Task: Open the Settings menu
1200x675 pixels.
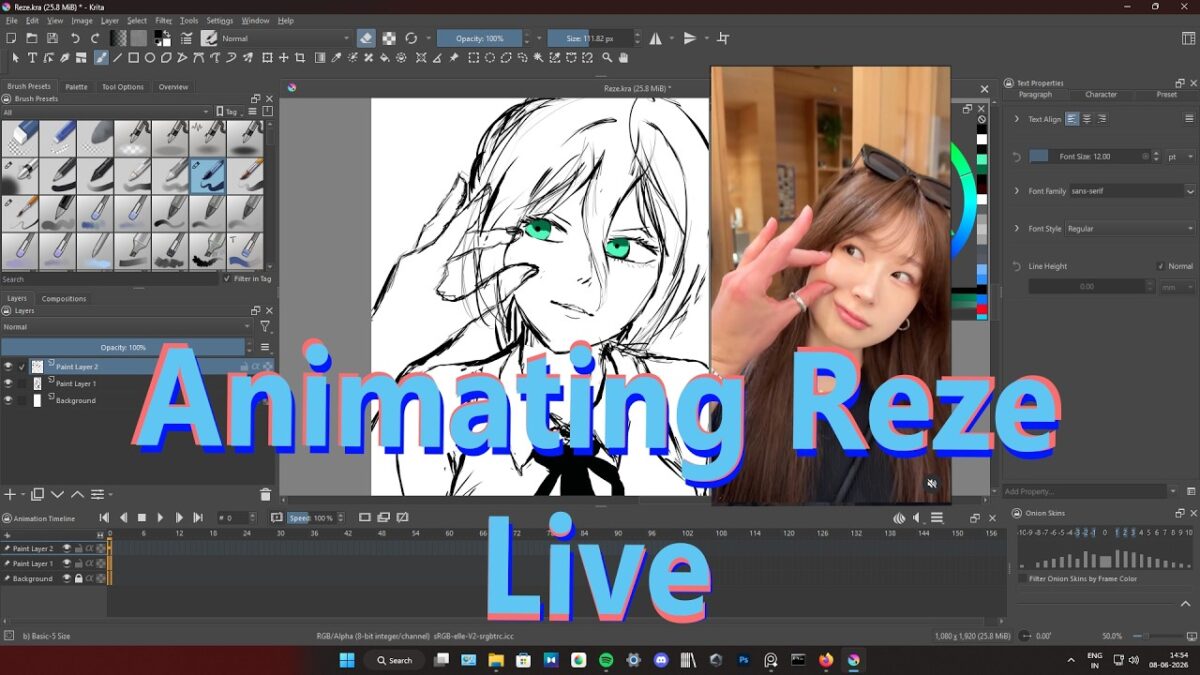Action: pos(219,20)
